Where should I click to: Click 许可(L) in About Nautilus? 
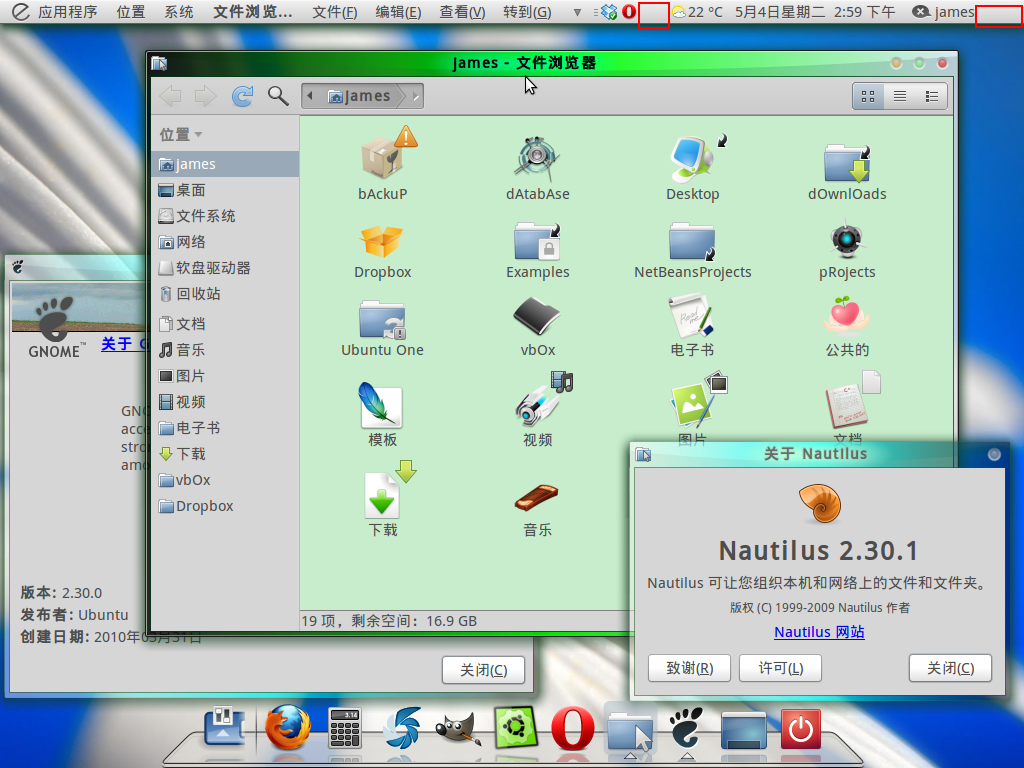click(x=780, y=668)
